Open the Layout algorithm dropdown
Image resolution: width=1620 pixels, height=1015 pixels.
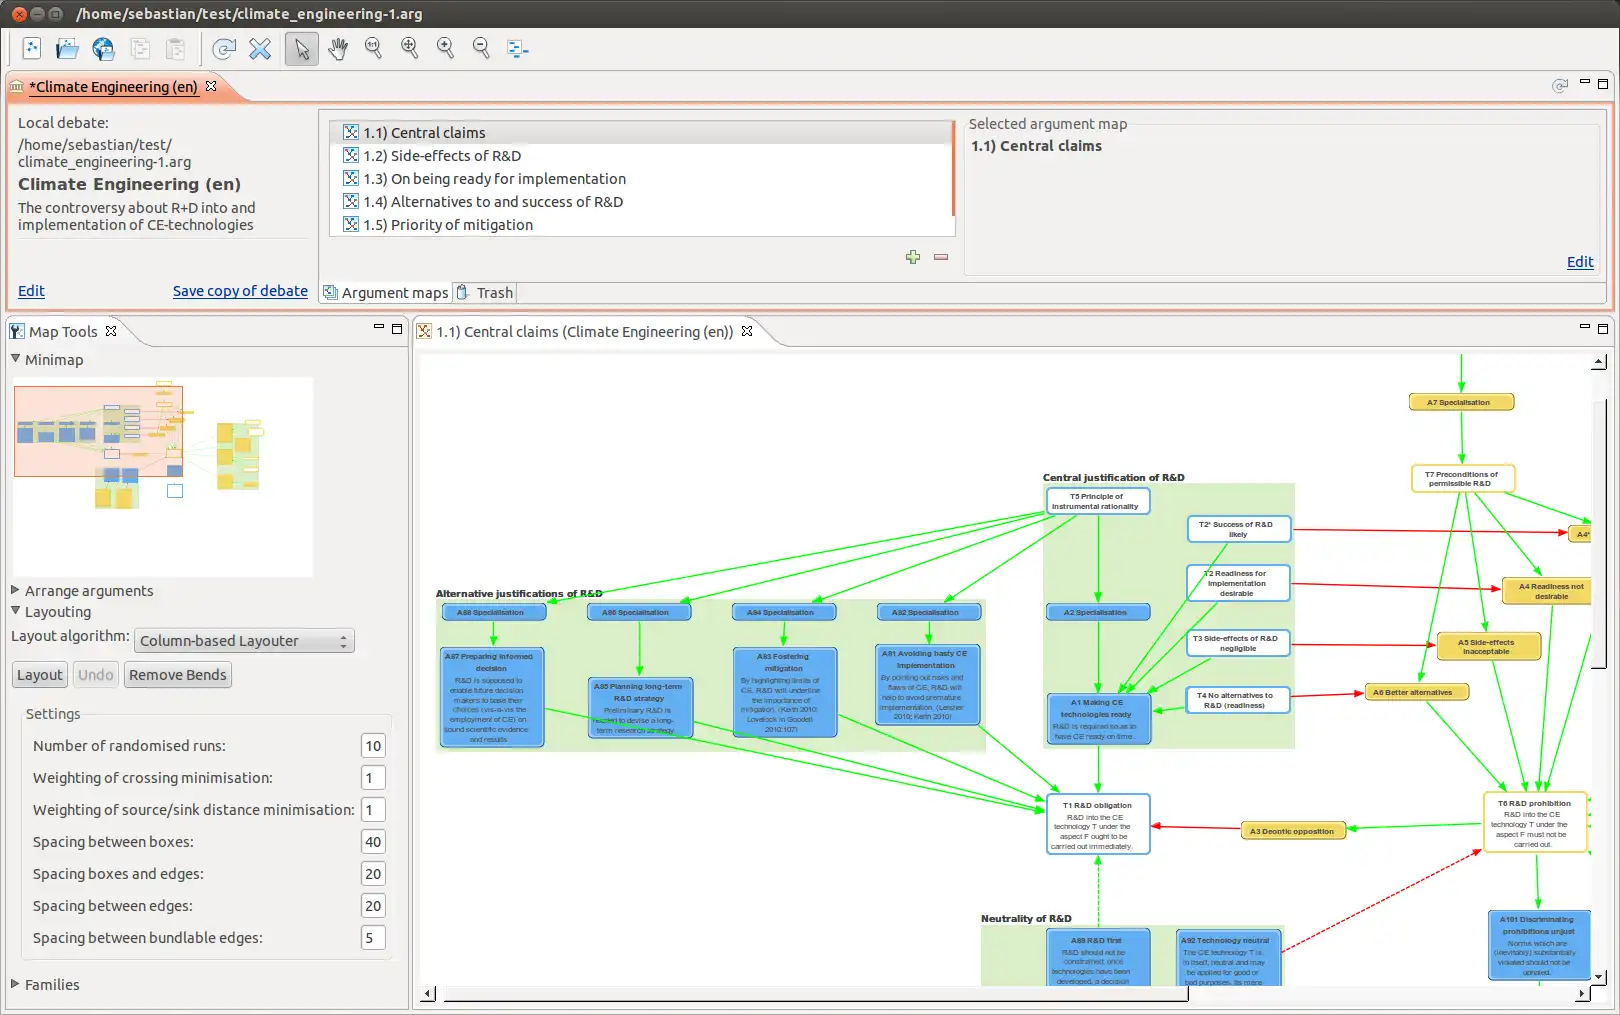pyautogui.click(x=244, y=641)
